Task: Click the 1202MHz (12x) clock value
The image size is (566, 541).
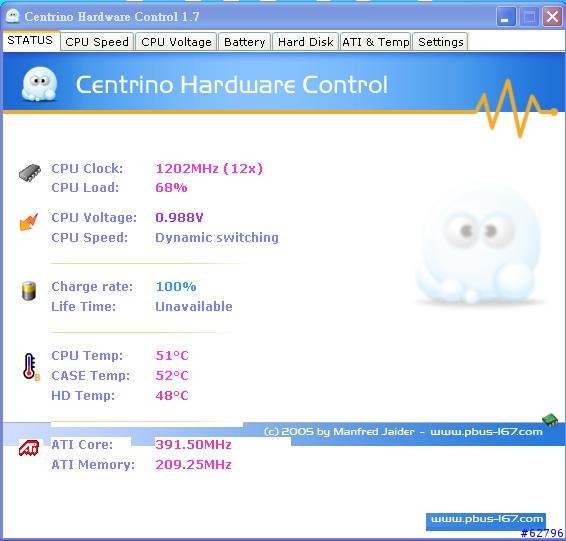Action: click(x=209, y=169)
